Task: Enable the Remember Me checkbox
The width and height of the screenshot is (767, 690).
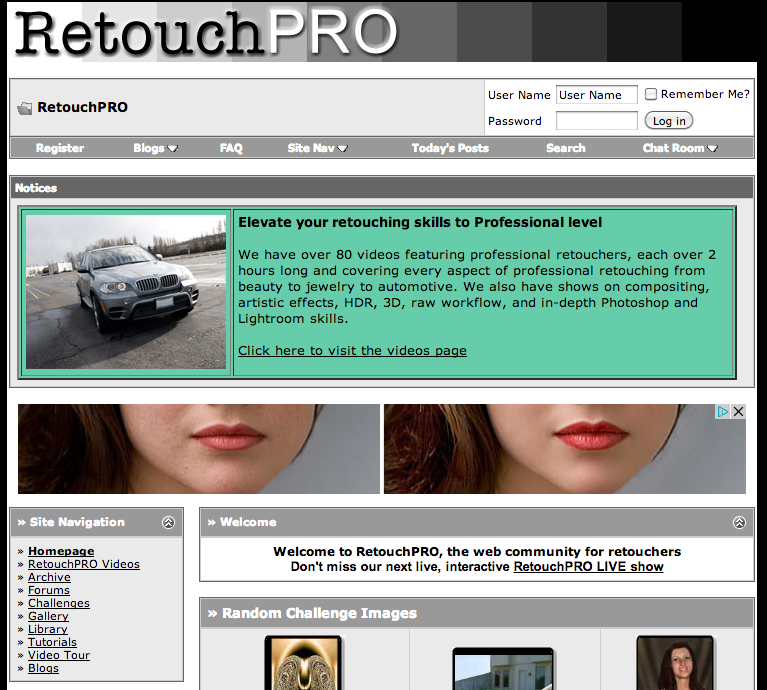Action: [x=651, y=94]
